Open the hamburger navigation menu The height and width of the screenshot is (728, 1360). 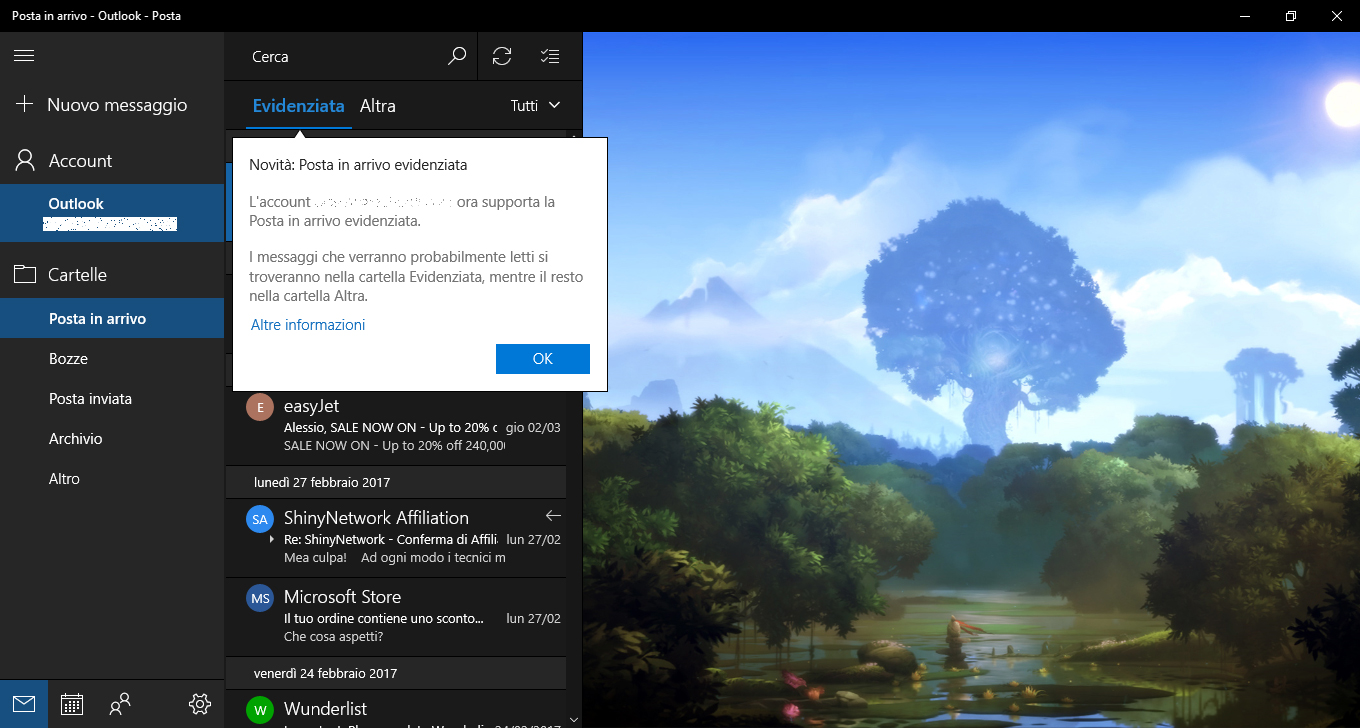[x=24, y=56]
